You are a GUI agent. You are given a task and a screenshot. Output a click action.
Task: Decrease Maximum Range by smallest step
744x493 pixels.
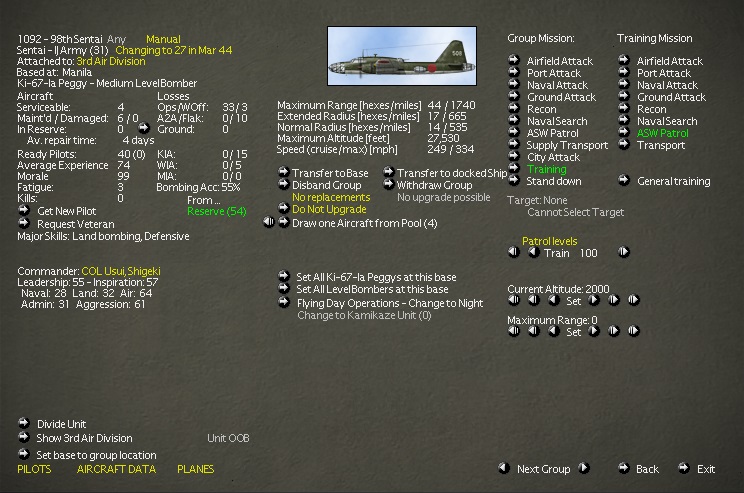[x=554, y=331]
